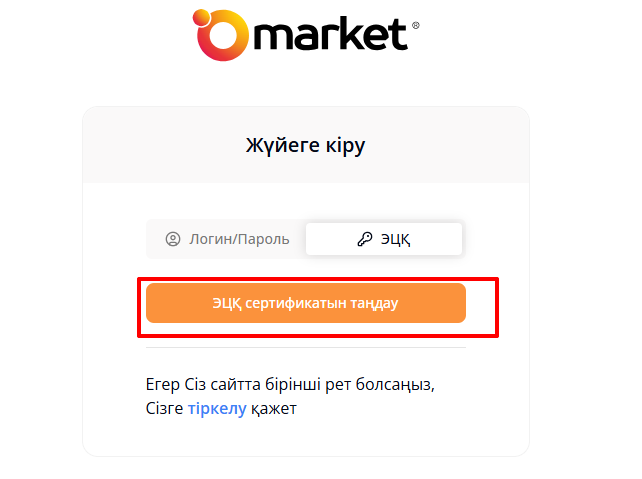Select the ЭЦҚ login tab
Viewport: 642px width, 479px height.
pos(384,239)
